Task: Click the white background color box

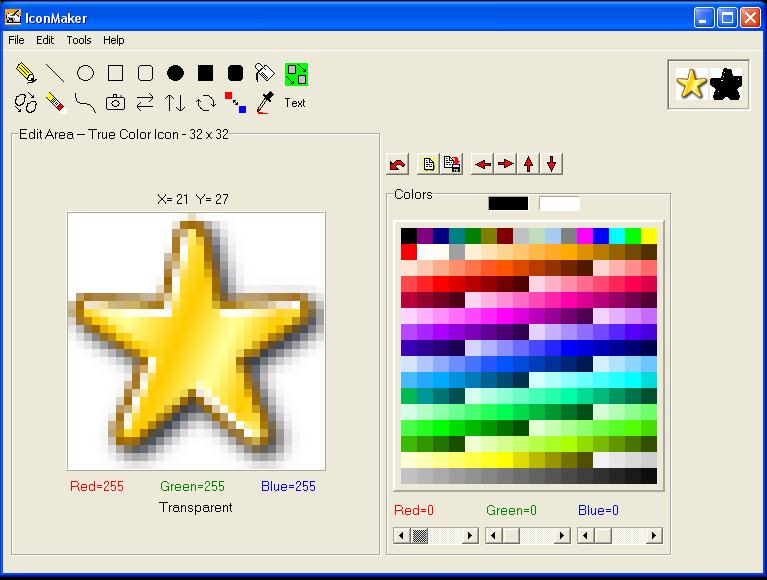Action: tap(560, 203)
